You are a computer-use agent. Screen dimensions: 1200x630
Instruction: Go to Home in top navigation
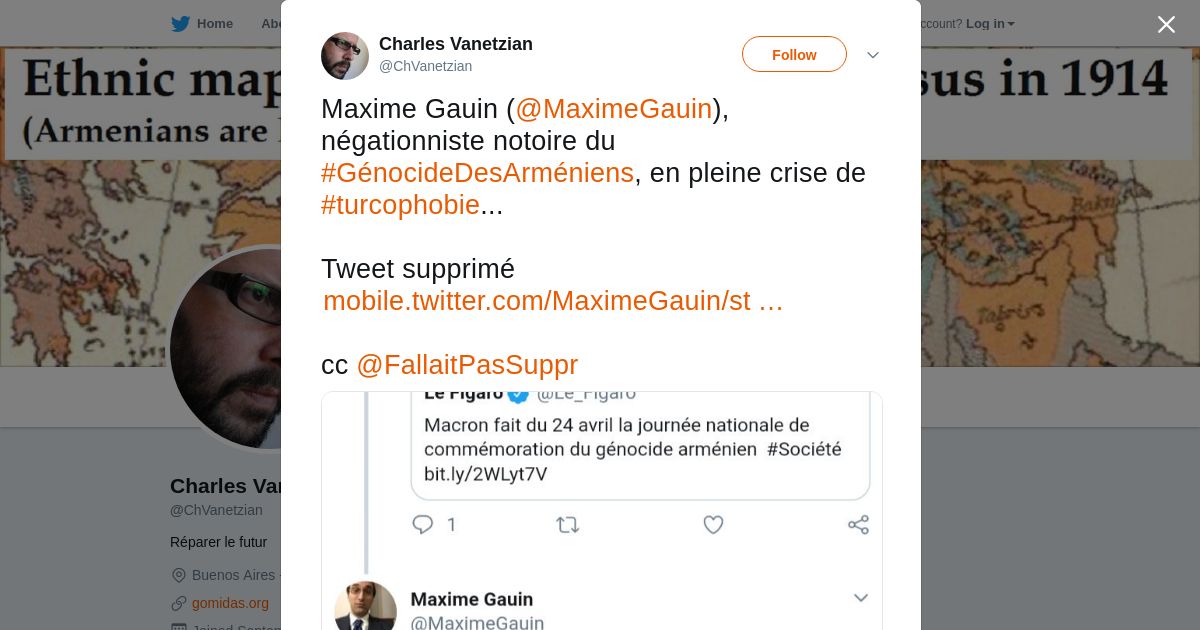214,24
